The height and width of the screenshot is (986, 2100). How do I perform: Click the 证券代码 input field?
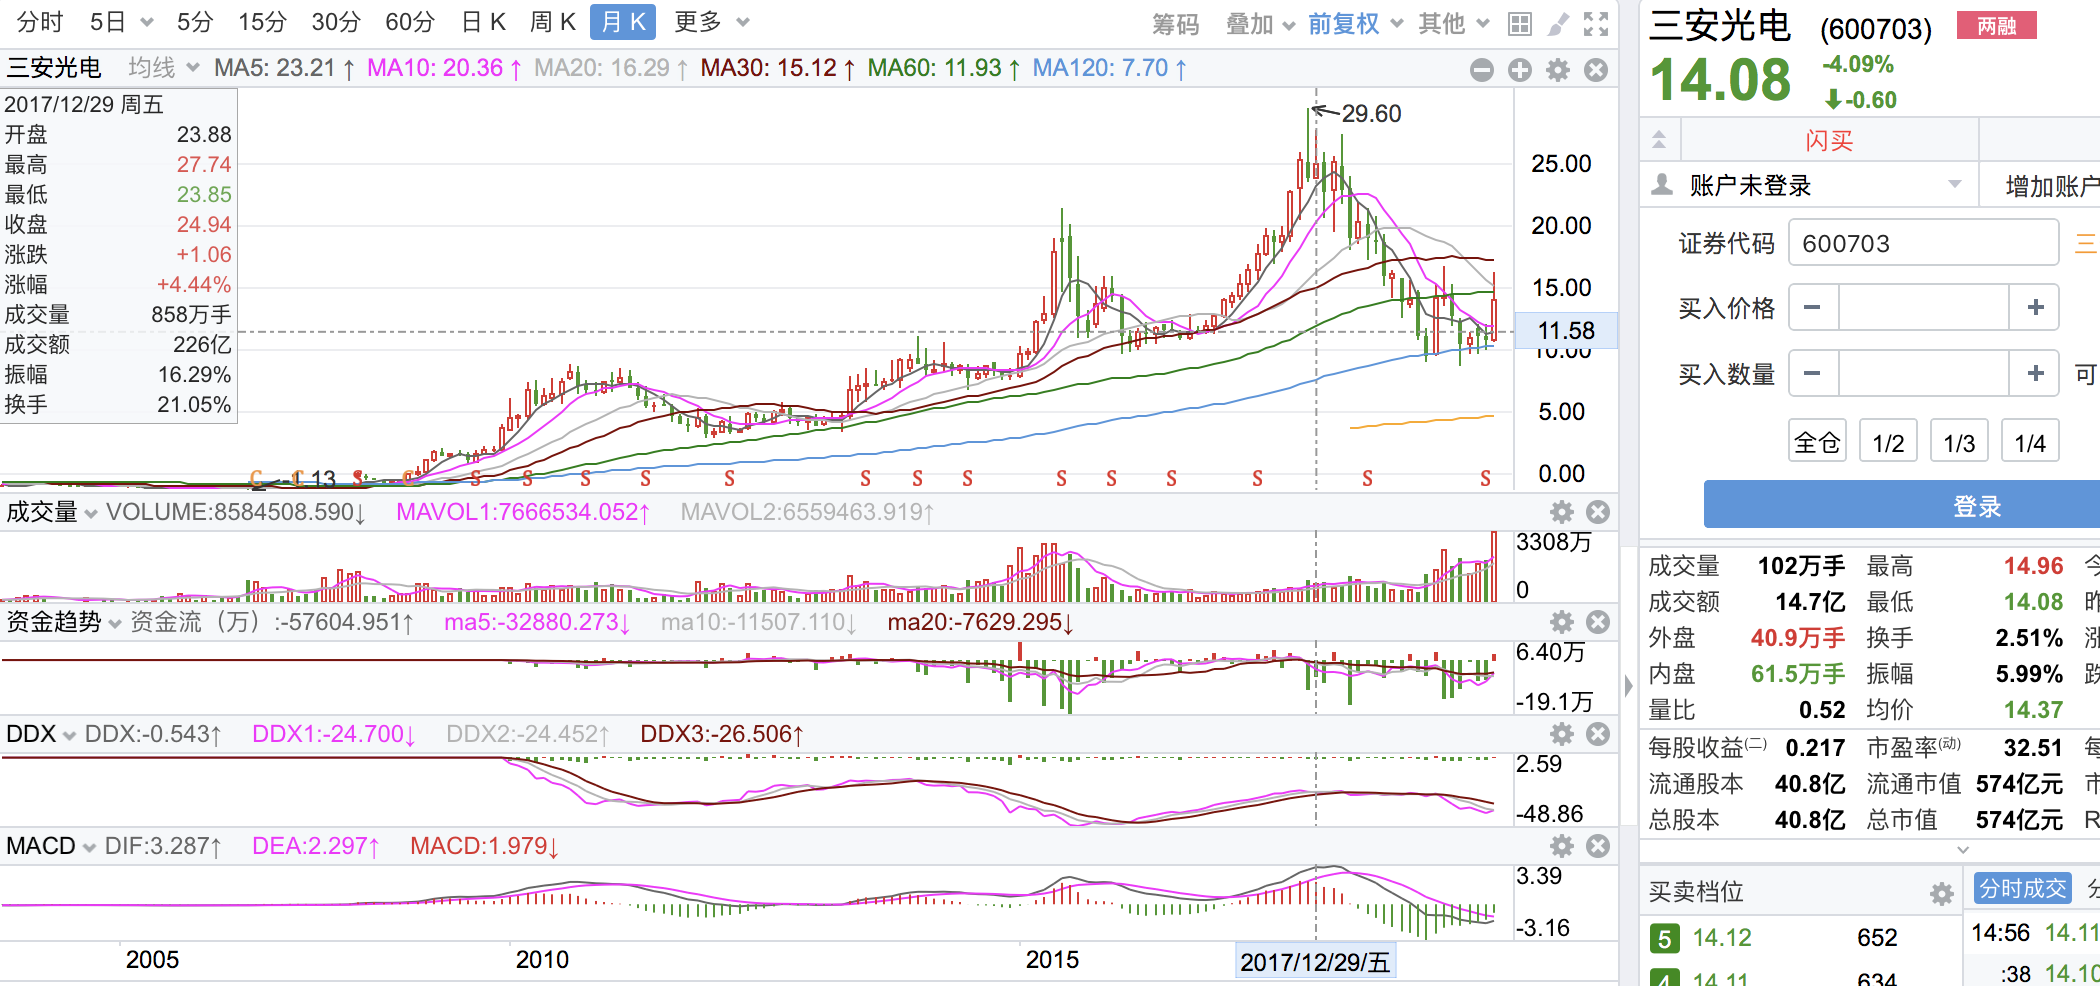click(1923, 243)
